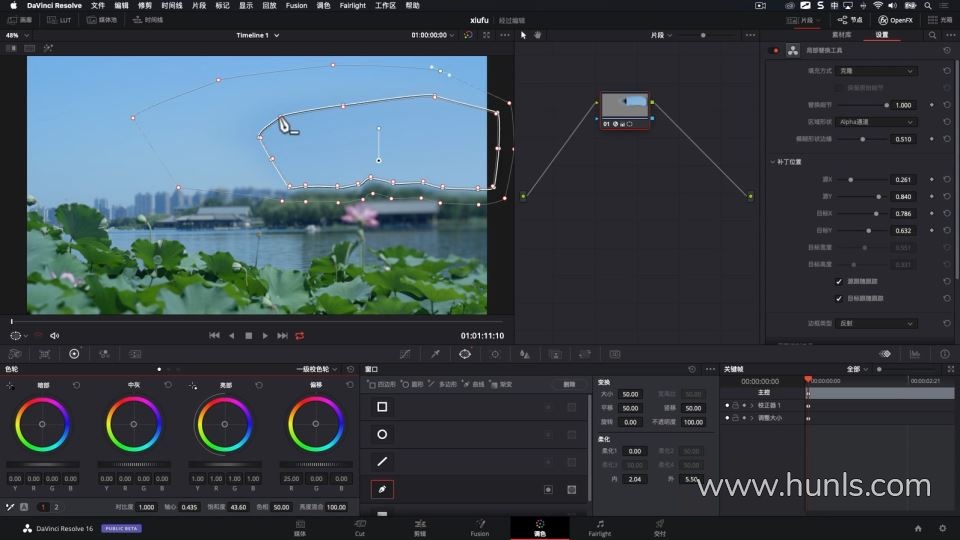
Task: Open the 填充方式 dropdown
Action: pos(877,71)
